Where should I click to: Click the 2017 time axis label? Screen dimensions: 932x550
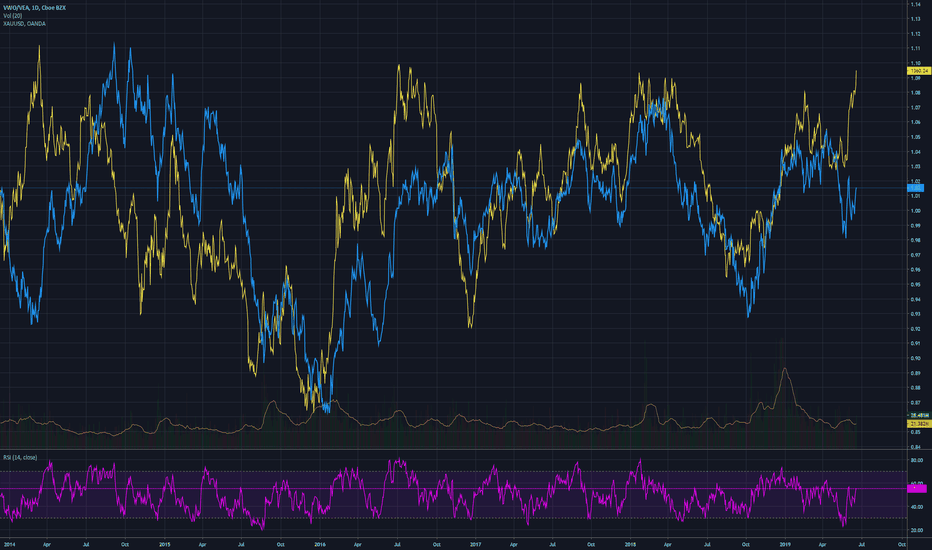476,544
